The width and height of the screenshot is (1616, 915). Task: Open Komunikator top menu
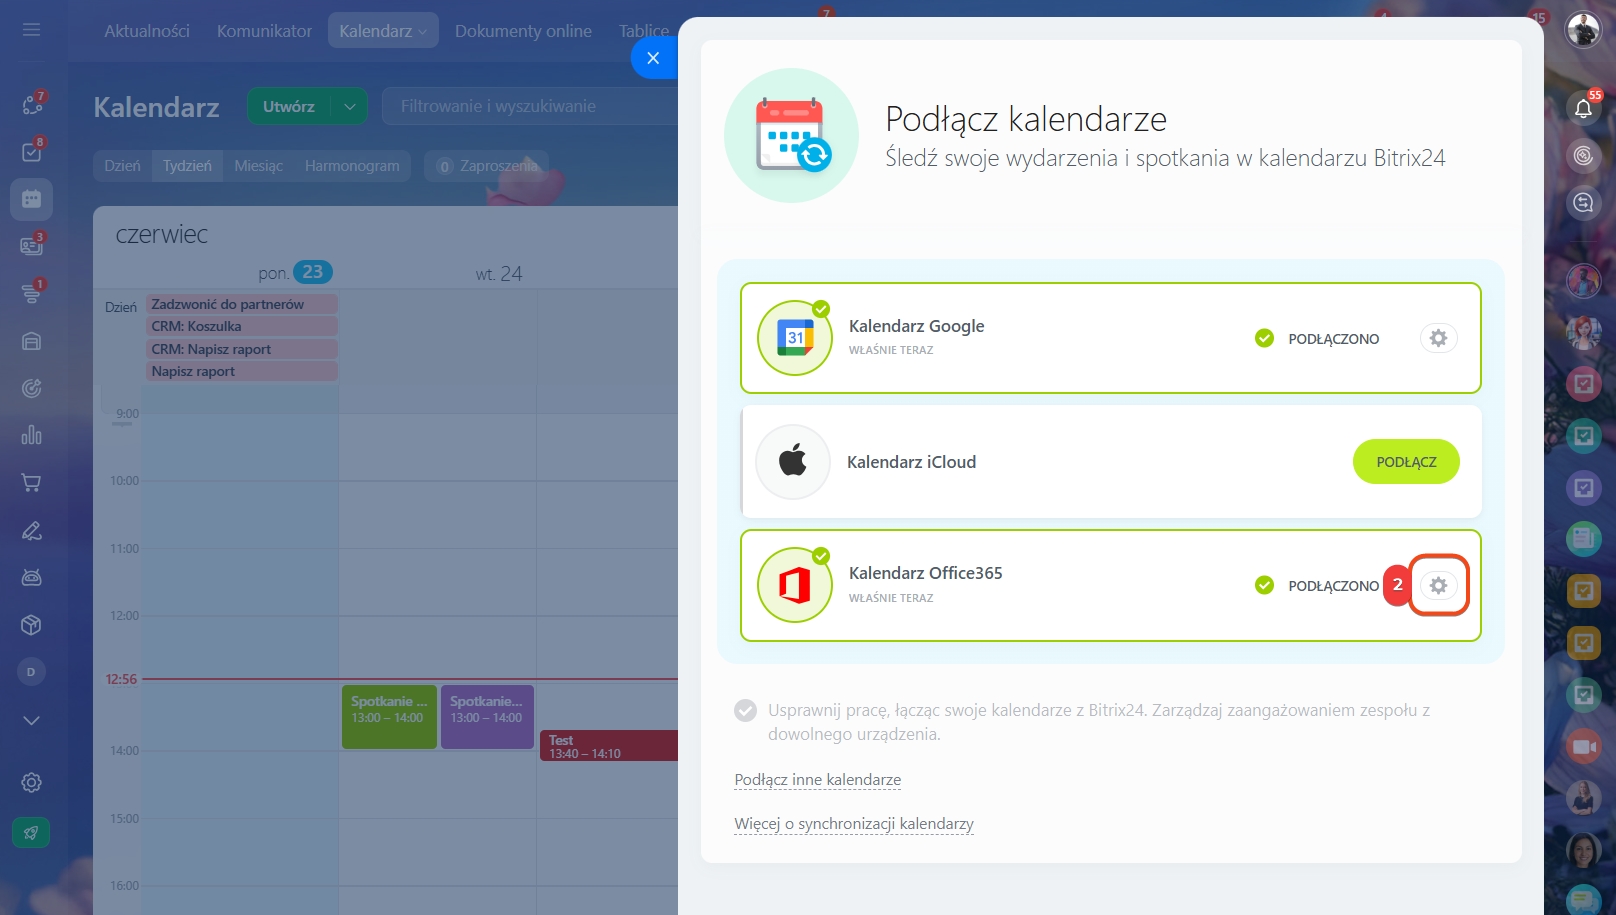tap(264, 31)
